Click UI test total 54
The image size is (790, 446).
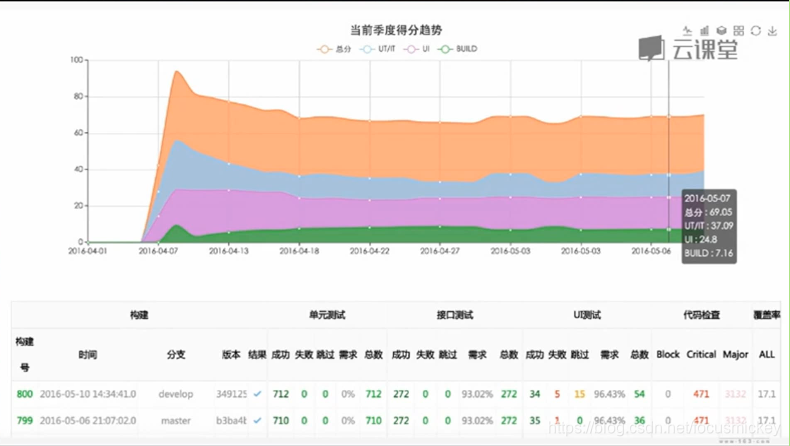(639, 394)
